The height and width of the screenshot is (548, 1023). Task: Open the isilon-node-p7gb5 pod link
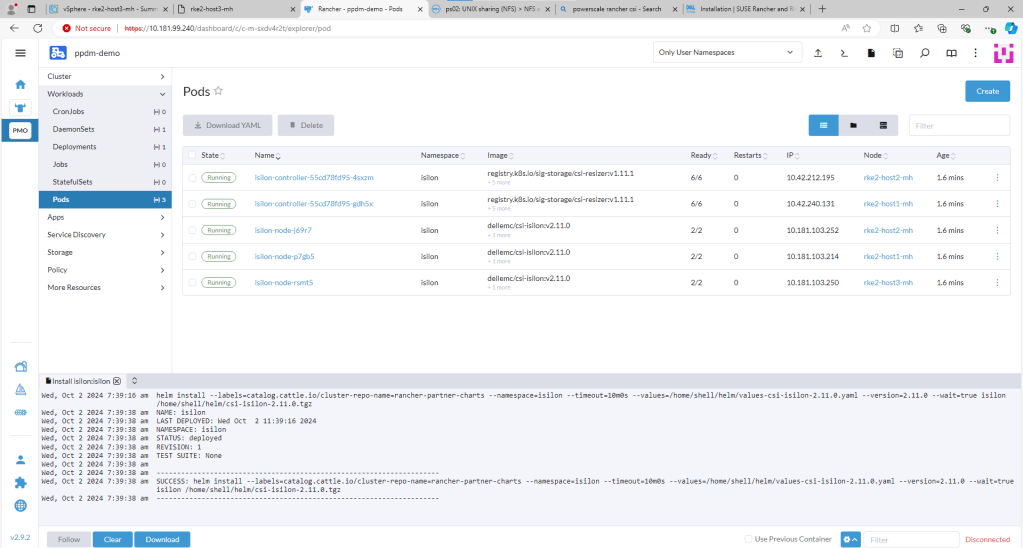285,256
